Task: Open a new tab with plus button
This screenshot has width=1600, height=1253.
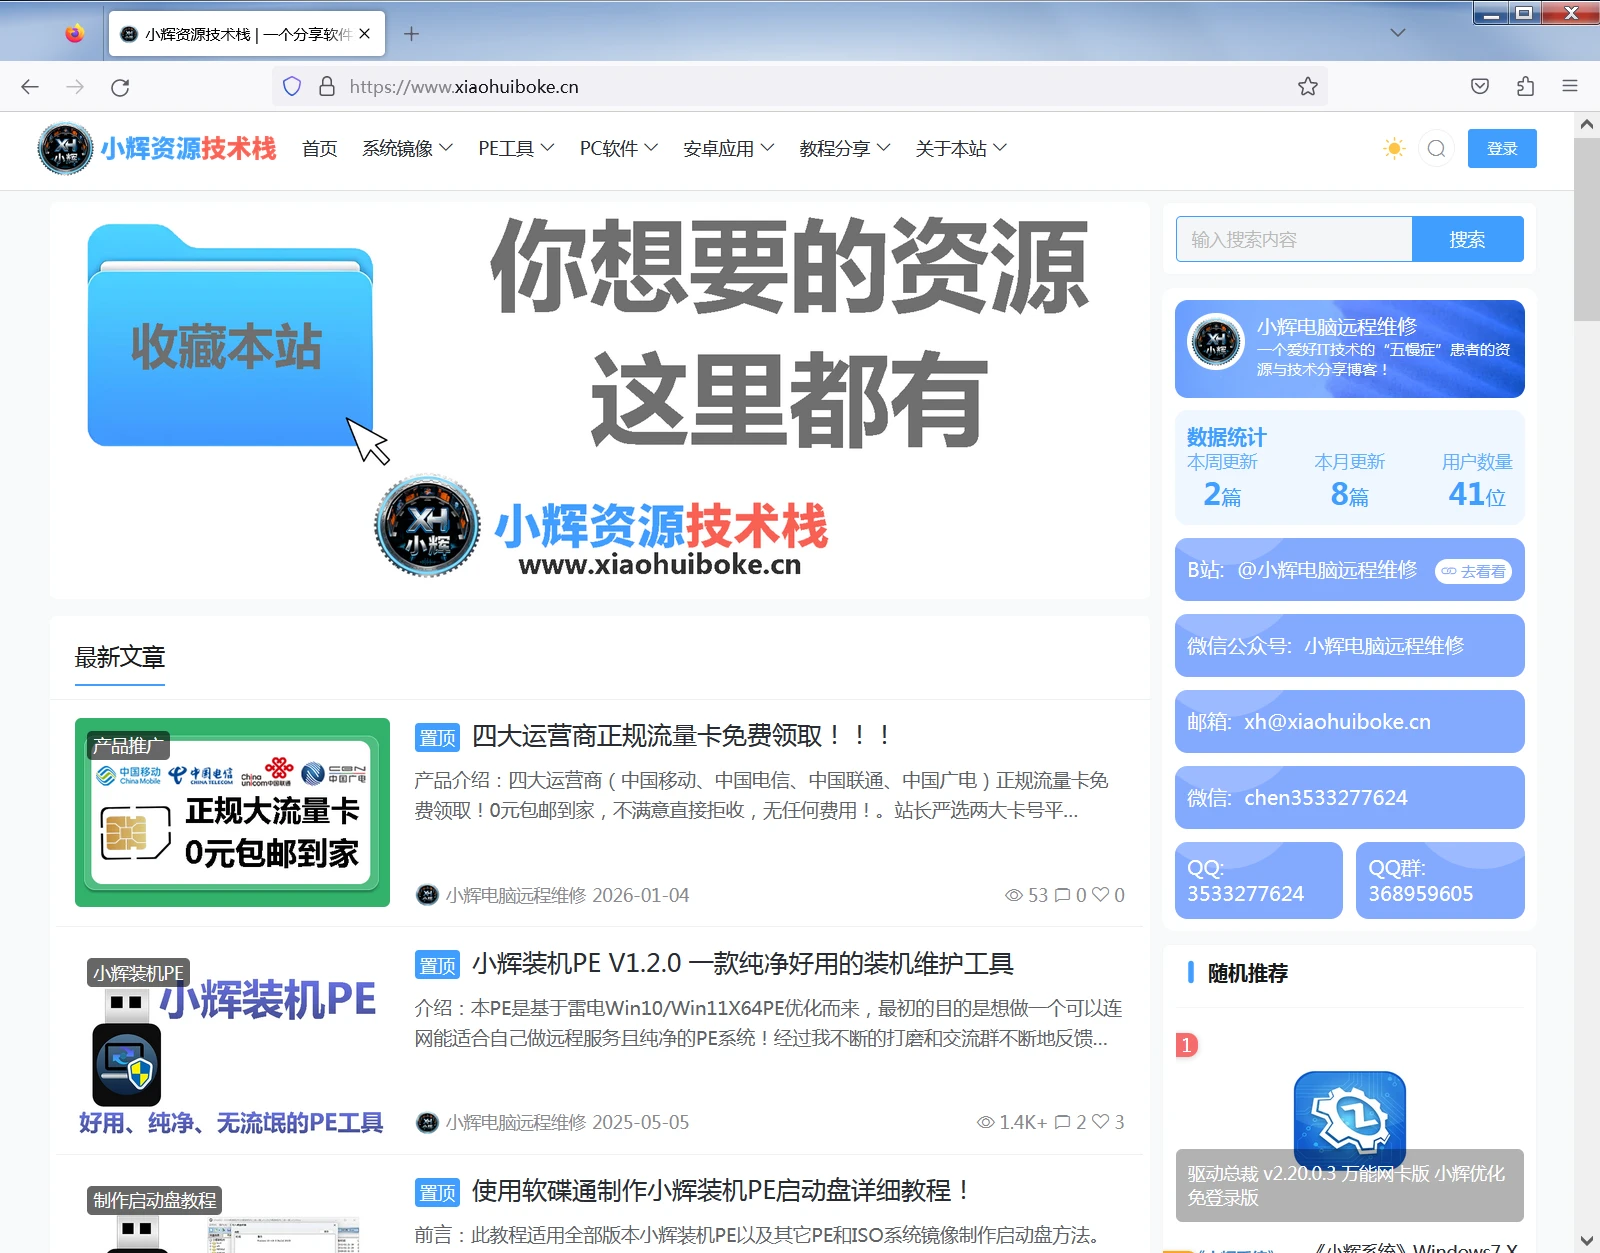Action: coord(411,34)
